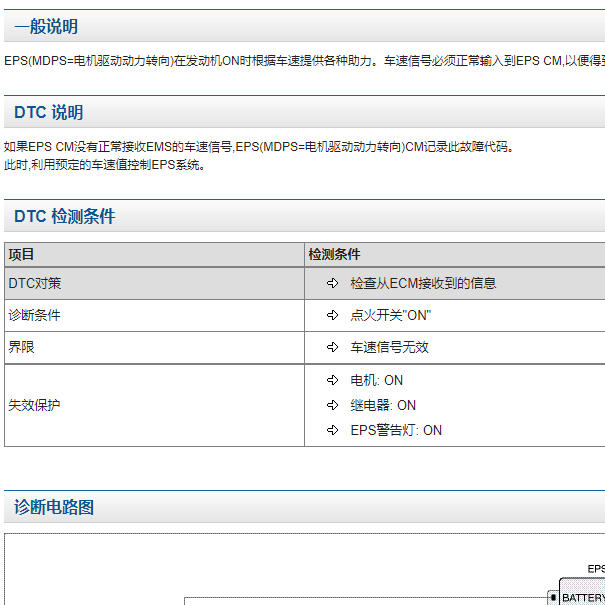Click arrow bullet beside 电机: ON
Screen dimensions: 605x605
click(x=333, y=380)
